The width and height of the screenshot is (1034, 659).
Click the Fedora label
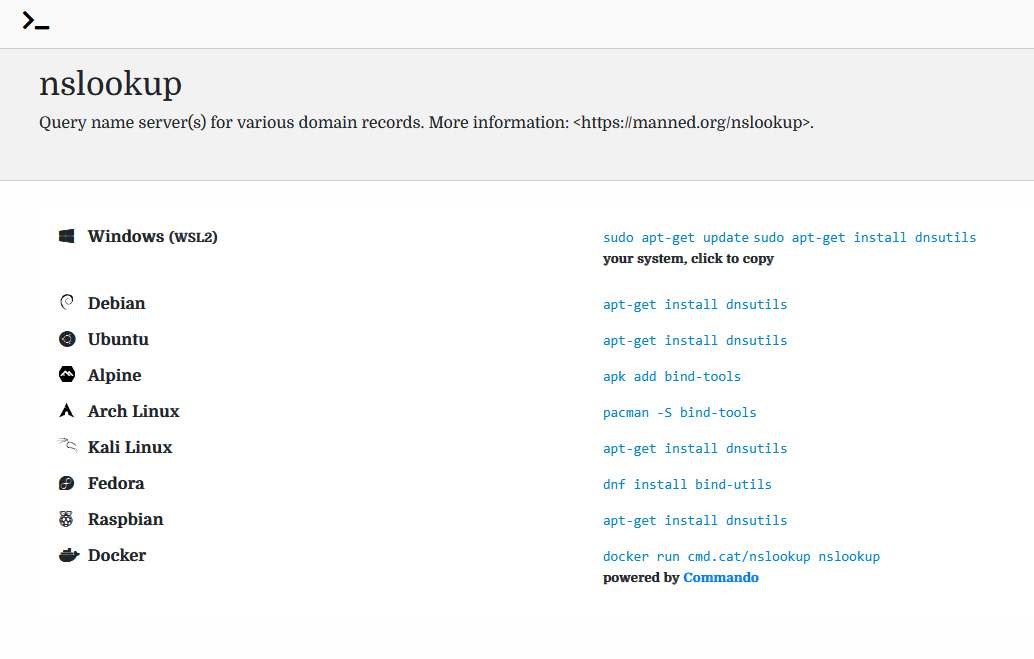click(116, 484)
